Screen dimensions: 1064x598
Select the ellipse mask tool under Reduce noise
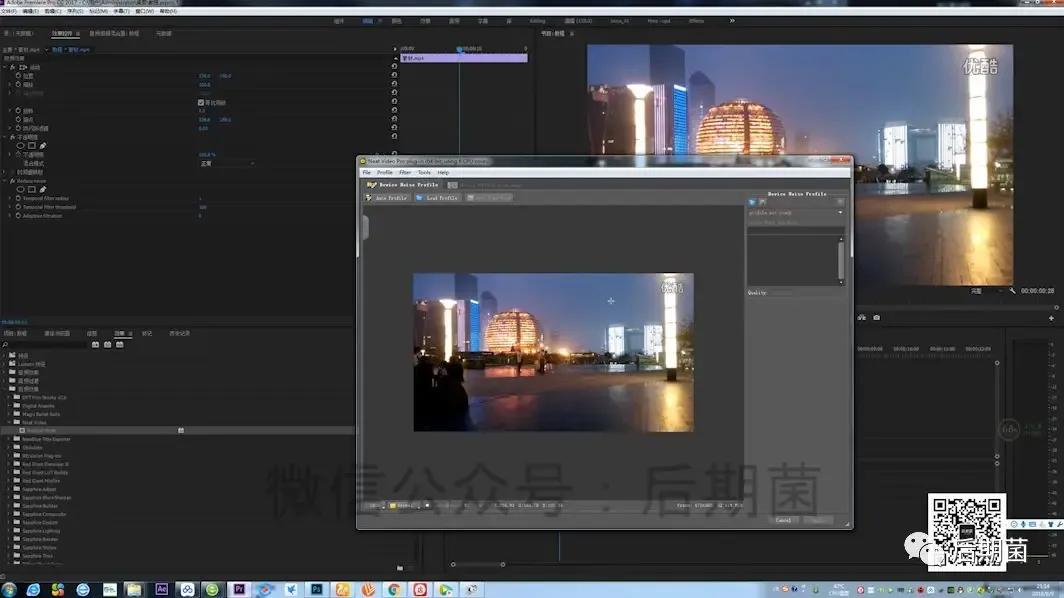(20, 189)
